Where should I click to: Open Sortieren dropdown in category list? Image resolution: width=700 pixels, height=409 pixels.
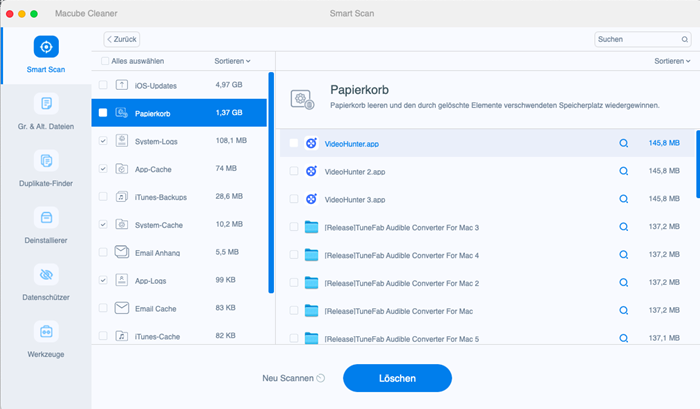click(x=232, y=61)
